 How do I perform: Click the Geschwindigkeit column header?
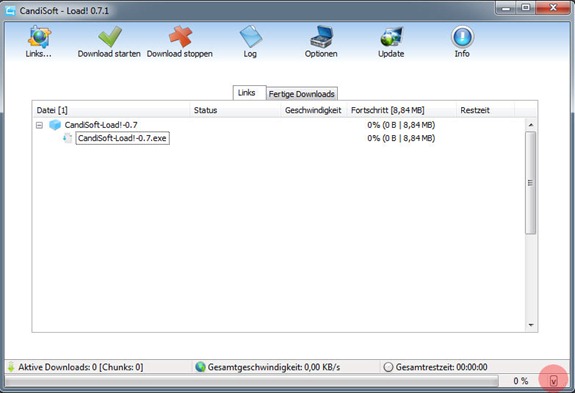click(313, 110)
